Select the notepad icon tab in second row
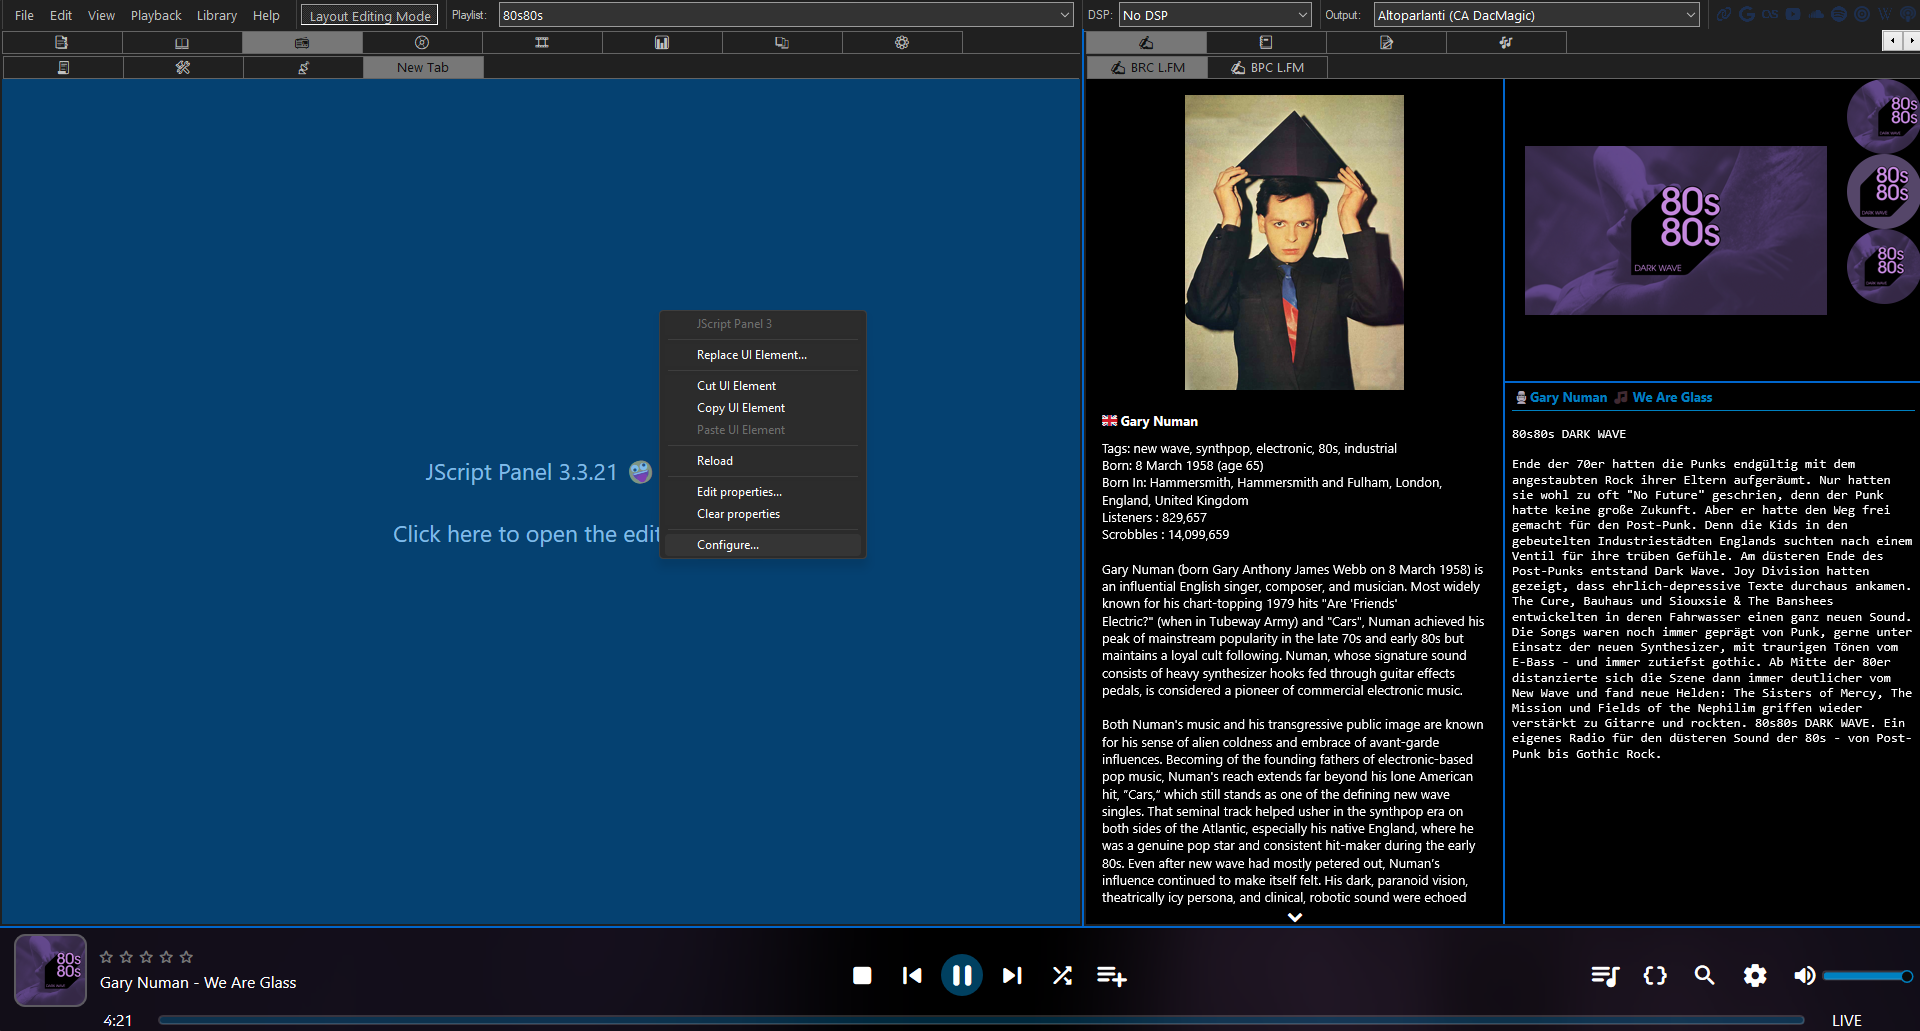Image resolution: width=1920 pixels, height=1031 pixels. 63,67
